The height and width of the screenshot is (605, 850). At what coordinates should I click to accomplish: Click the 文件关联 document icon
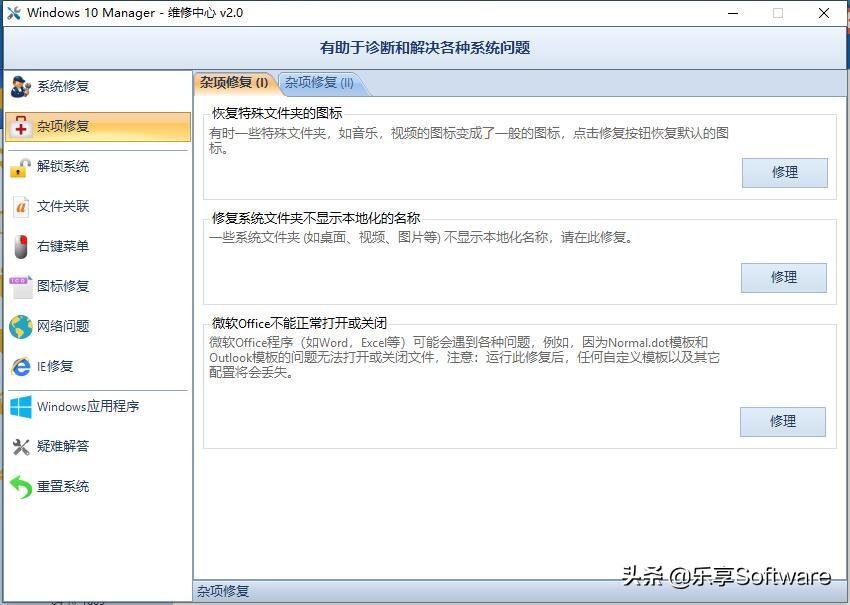click(21, 207)
